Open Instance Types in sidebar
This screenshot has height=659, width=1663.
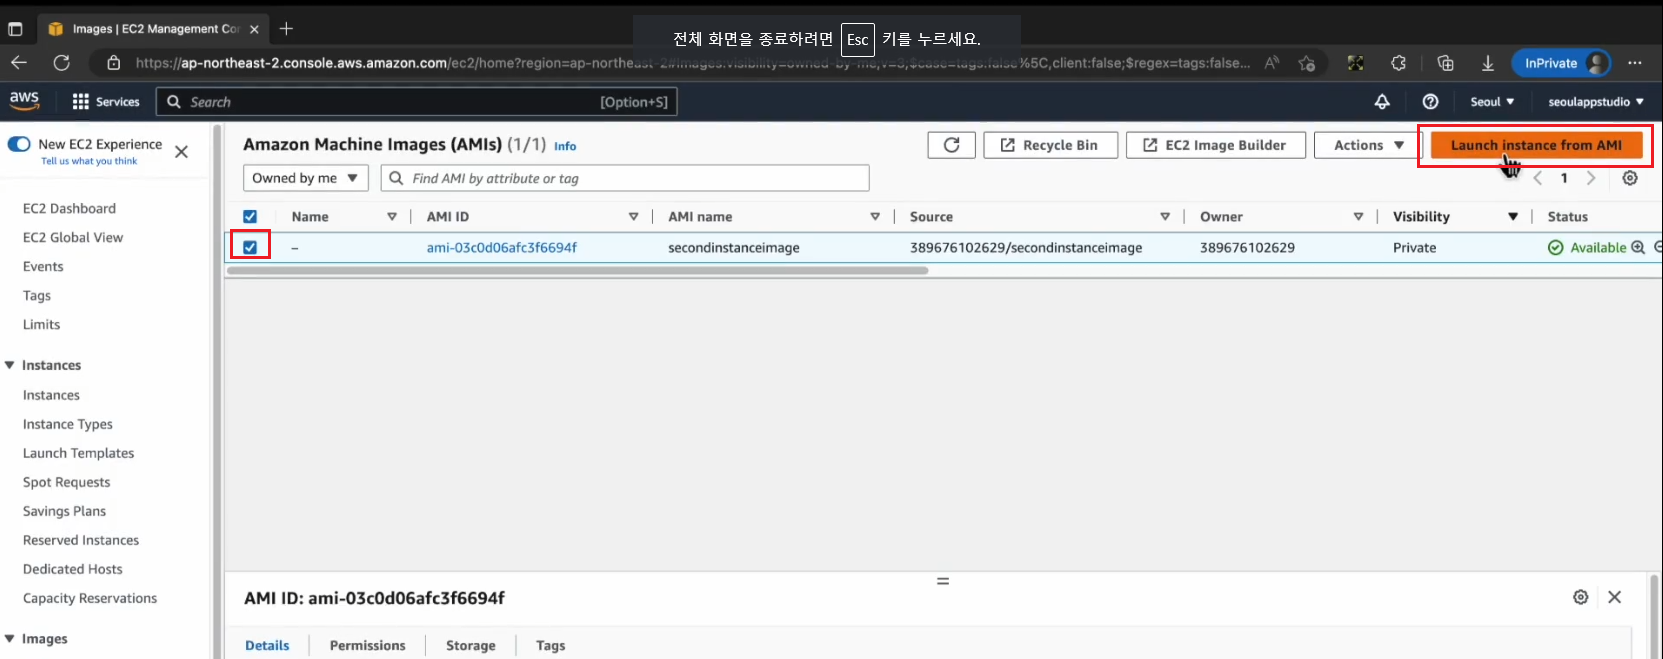67,424
